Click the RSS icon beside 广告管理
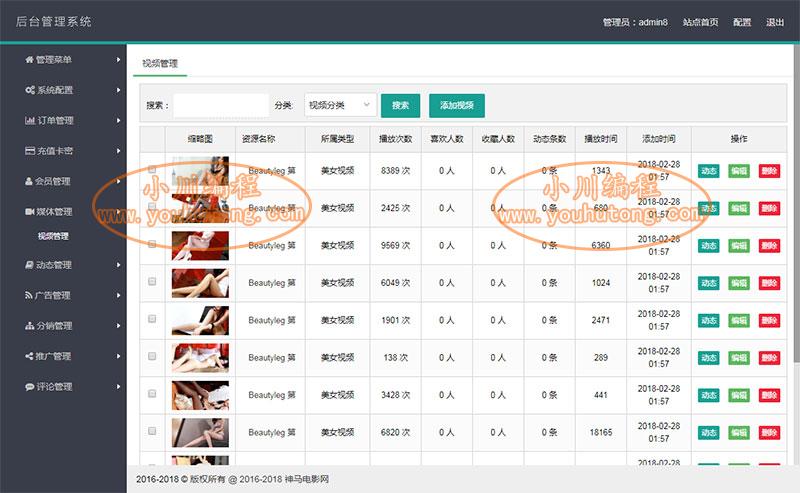Viewport: 800px width, 493px height. coord(29,295)
